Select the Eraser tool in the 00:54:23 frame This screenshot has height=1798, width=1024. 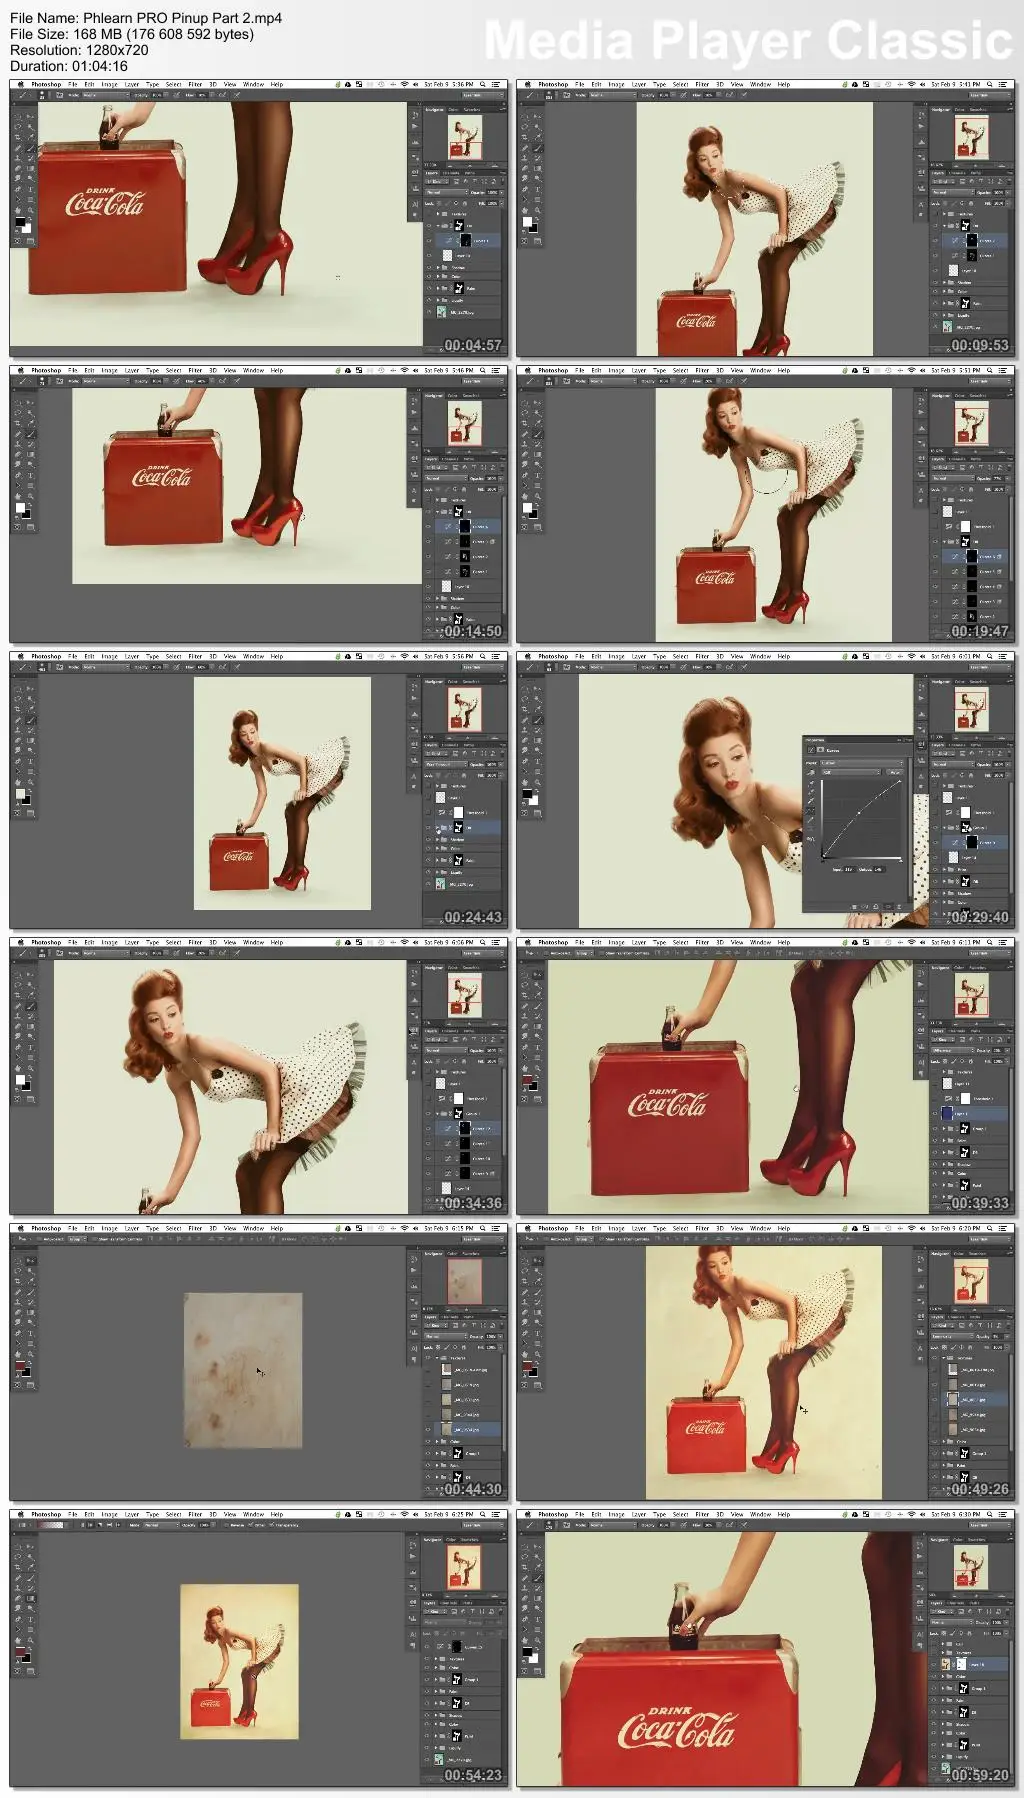pos(18,1598)
